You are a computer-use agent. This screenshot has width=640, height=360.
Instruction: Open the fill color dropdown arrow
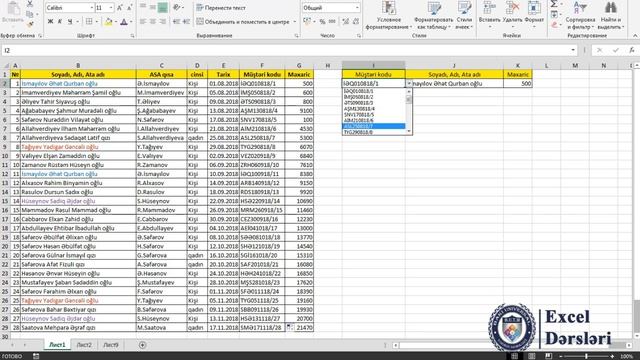tap(115, 22)
